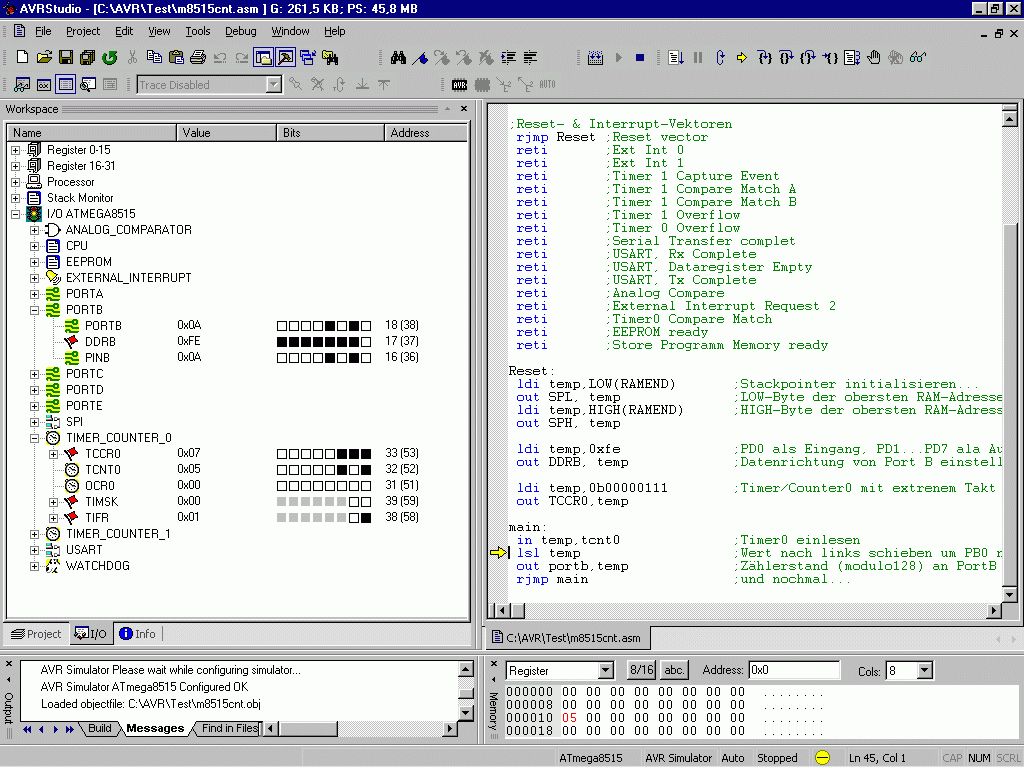Open the Register memory type dropdown
This screenshot has width=1024, height=768.
(x=605, y=671)
